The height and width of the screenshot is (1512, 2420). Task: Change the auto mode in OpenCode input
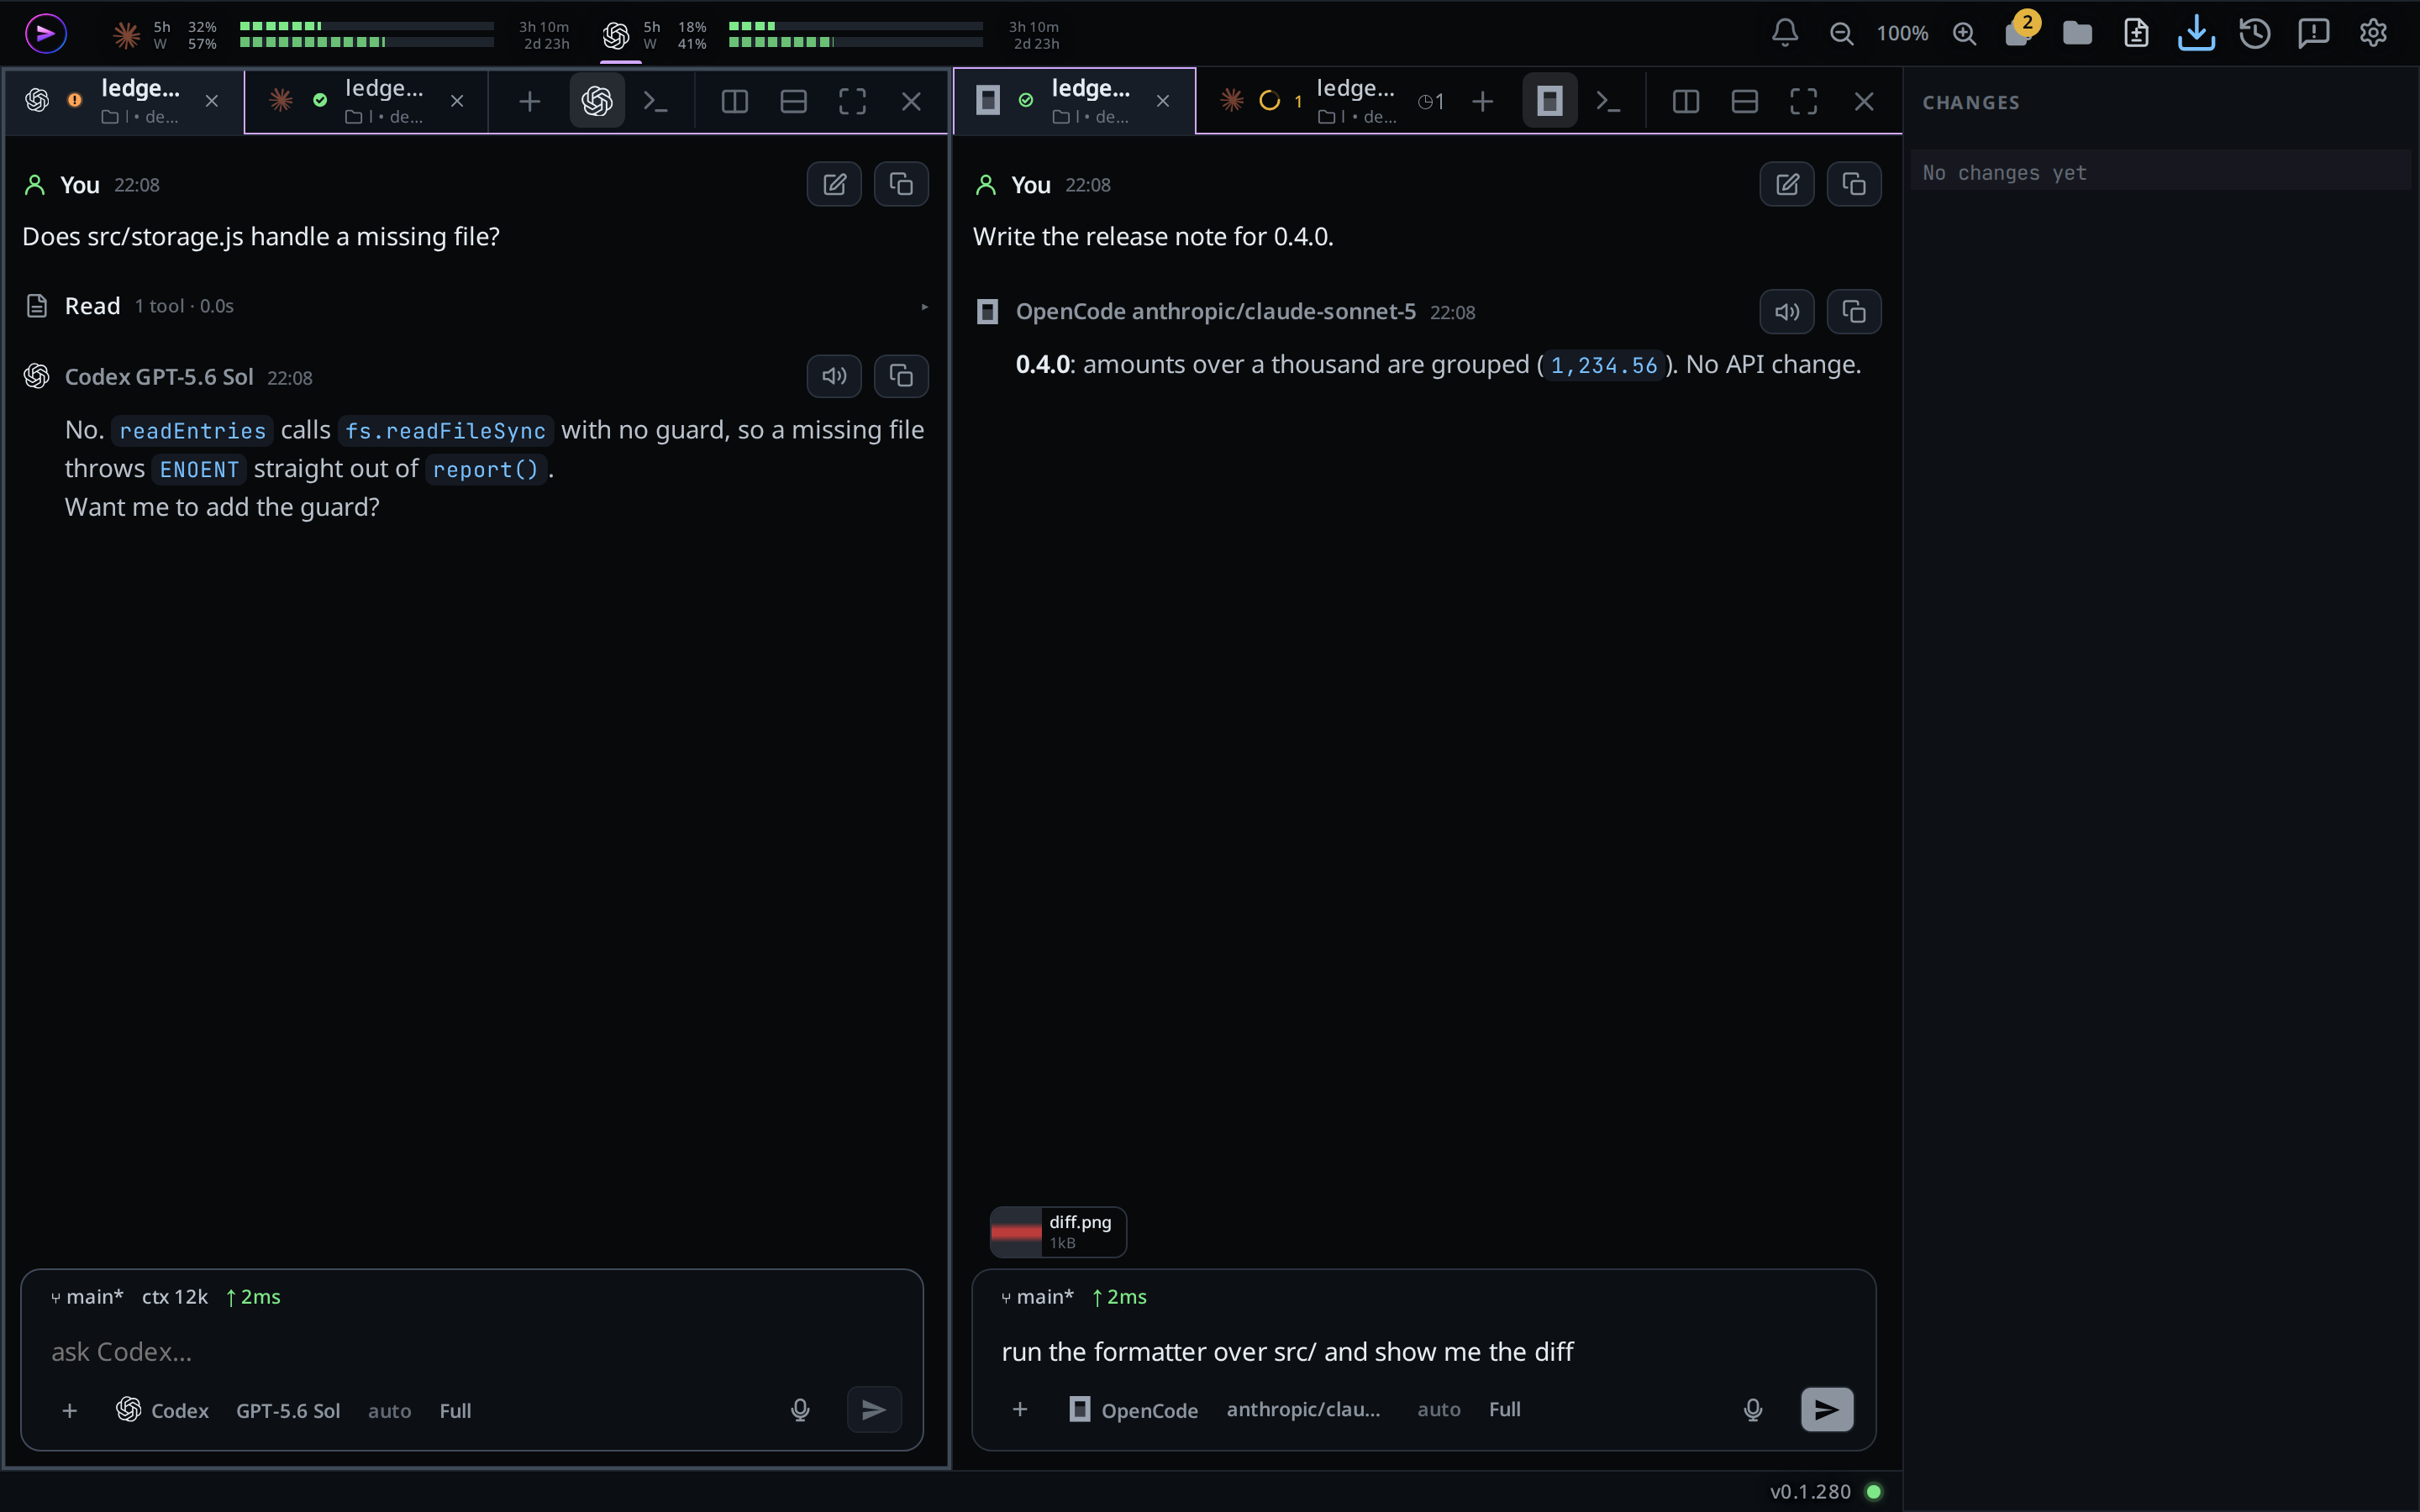tap(1439, 1409)
